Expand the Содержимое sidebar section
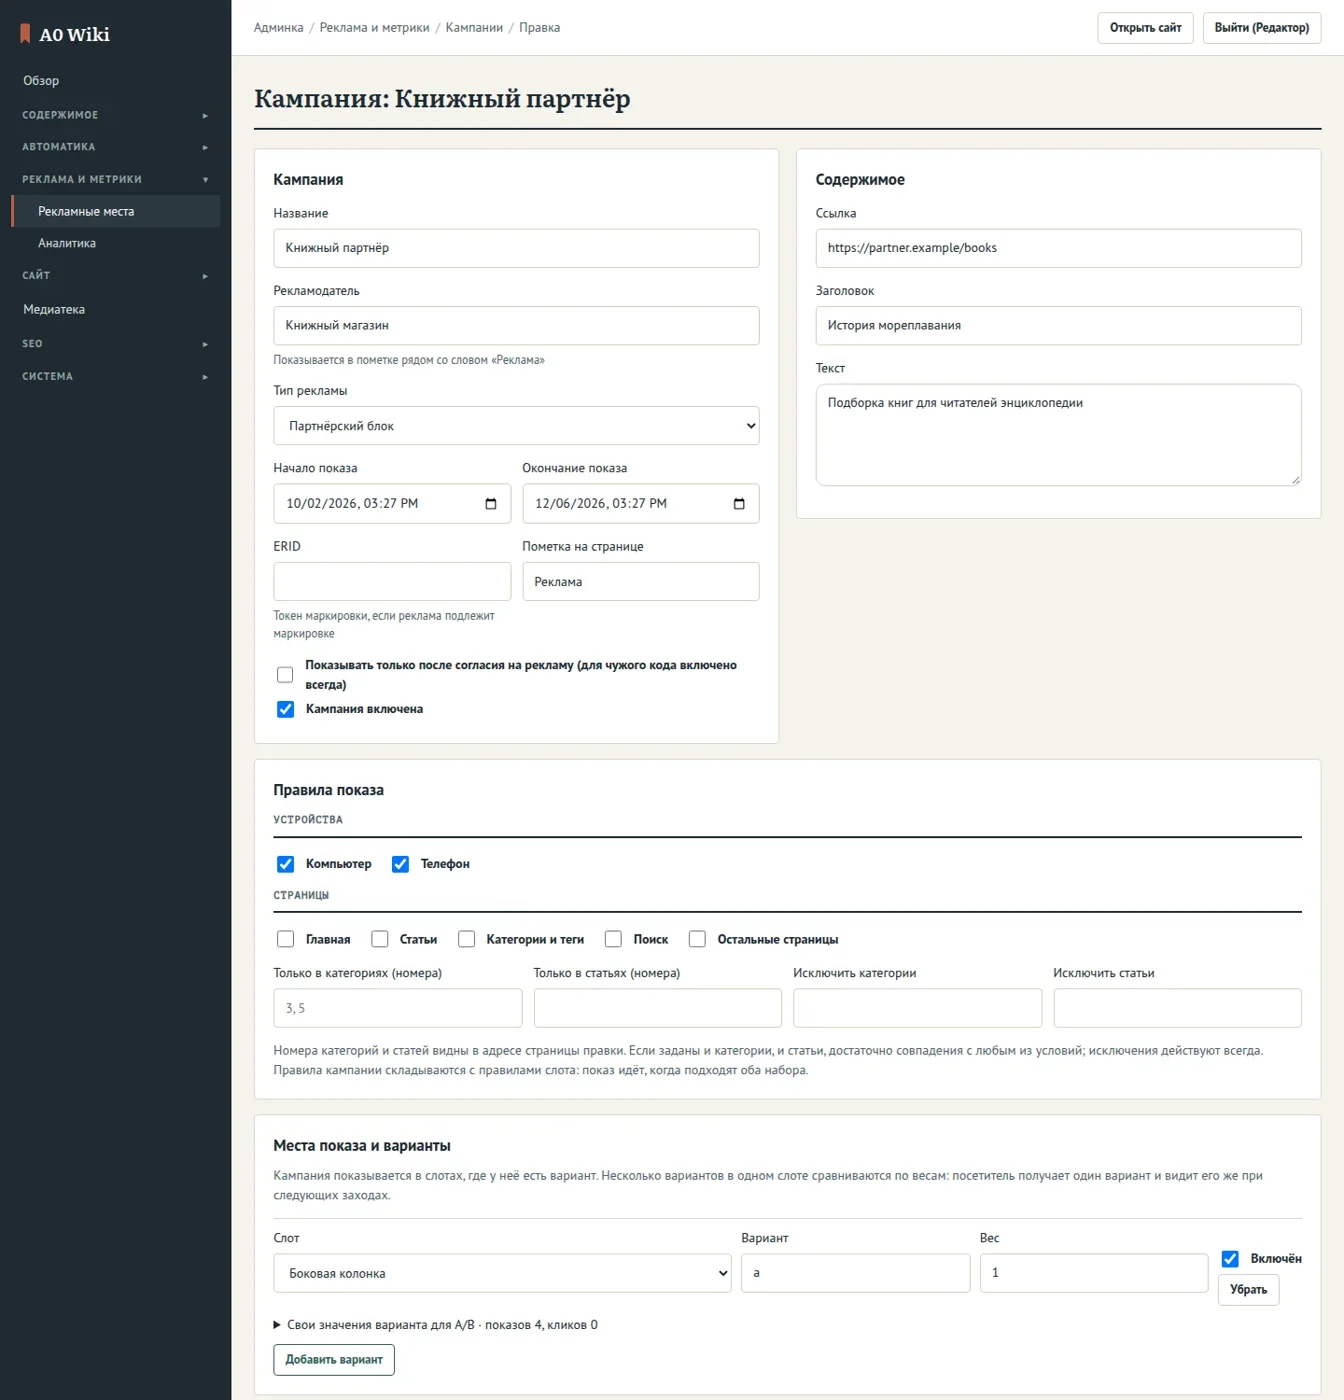This screenshot has height=1400, width=1344. click(115, 115)
